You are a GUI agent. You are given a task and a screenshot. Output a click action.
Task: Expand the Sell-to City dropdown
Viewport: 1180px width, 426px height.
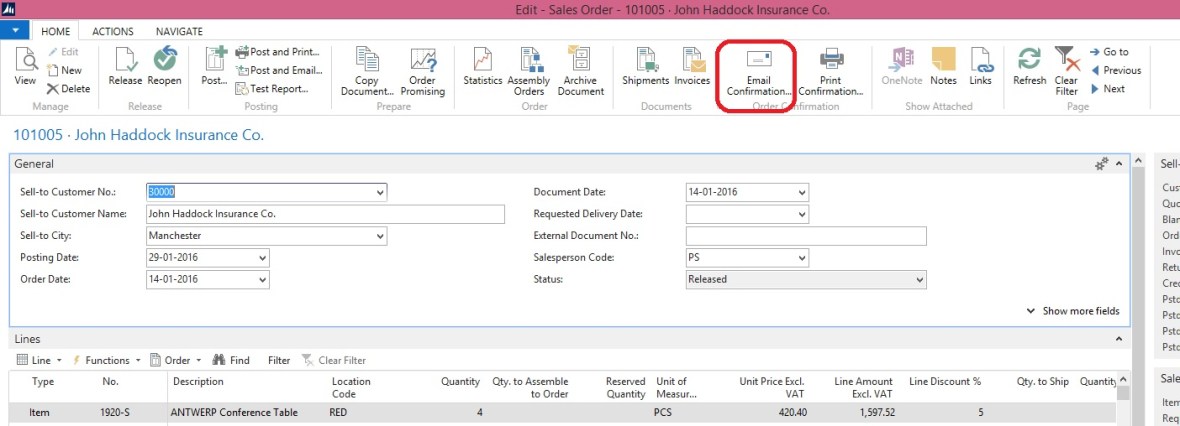379,236
